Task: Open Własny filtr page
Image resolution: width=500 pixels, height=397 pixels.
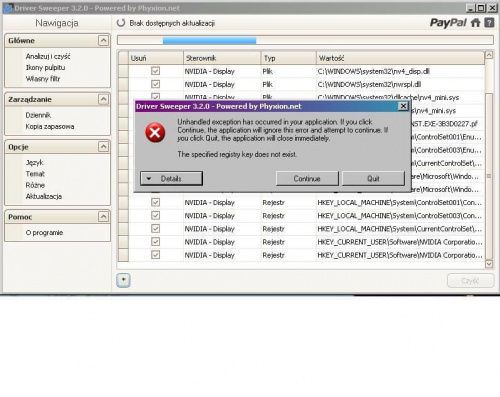Action: tap(43, 79)
